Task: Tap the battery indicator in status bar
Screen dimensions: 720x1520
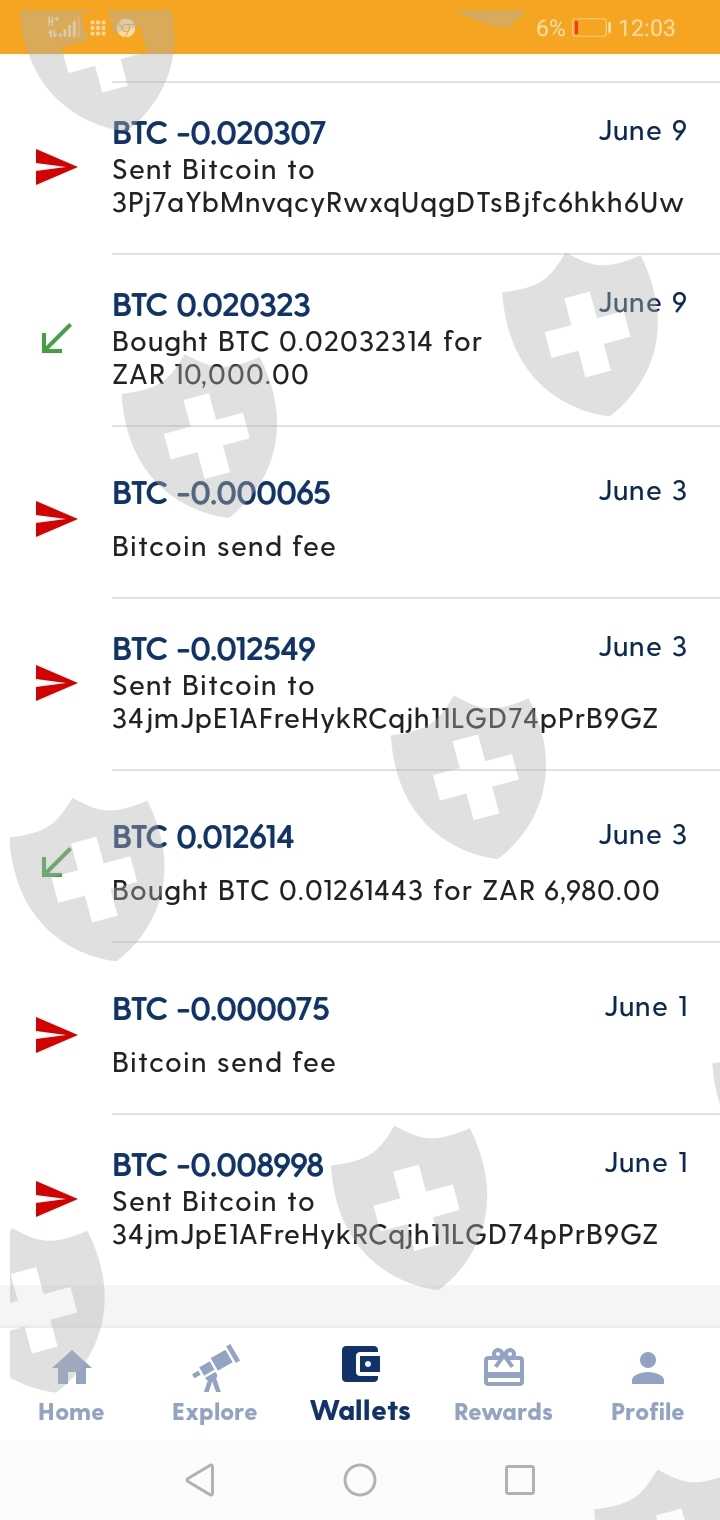Action: (591, 28)
